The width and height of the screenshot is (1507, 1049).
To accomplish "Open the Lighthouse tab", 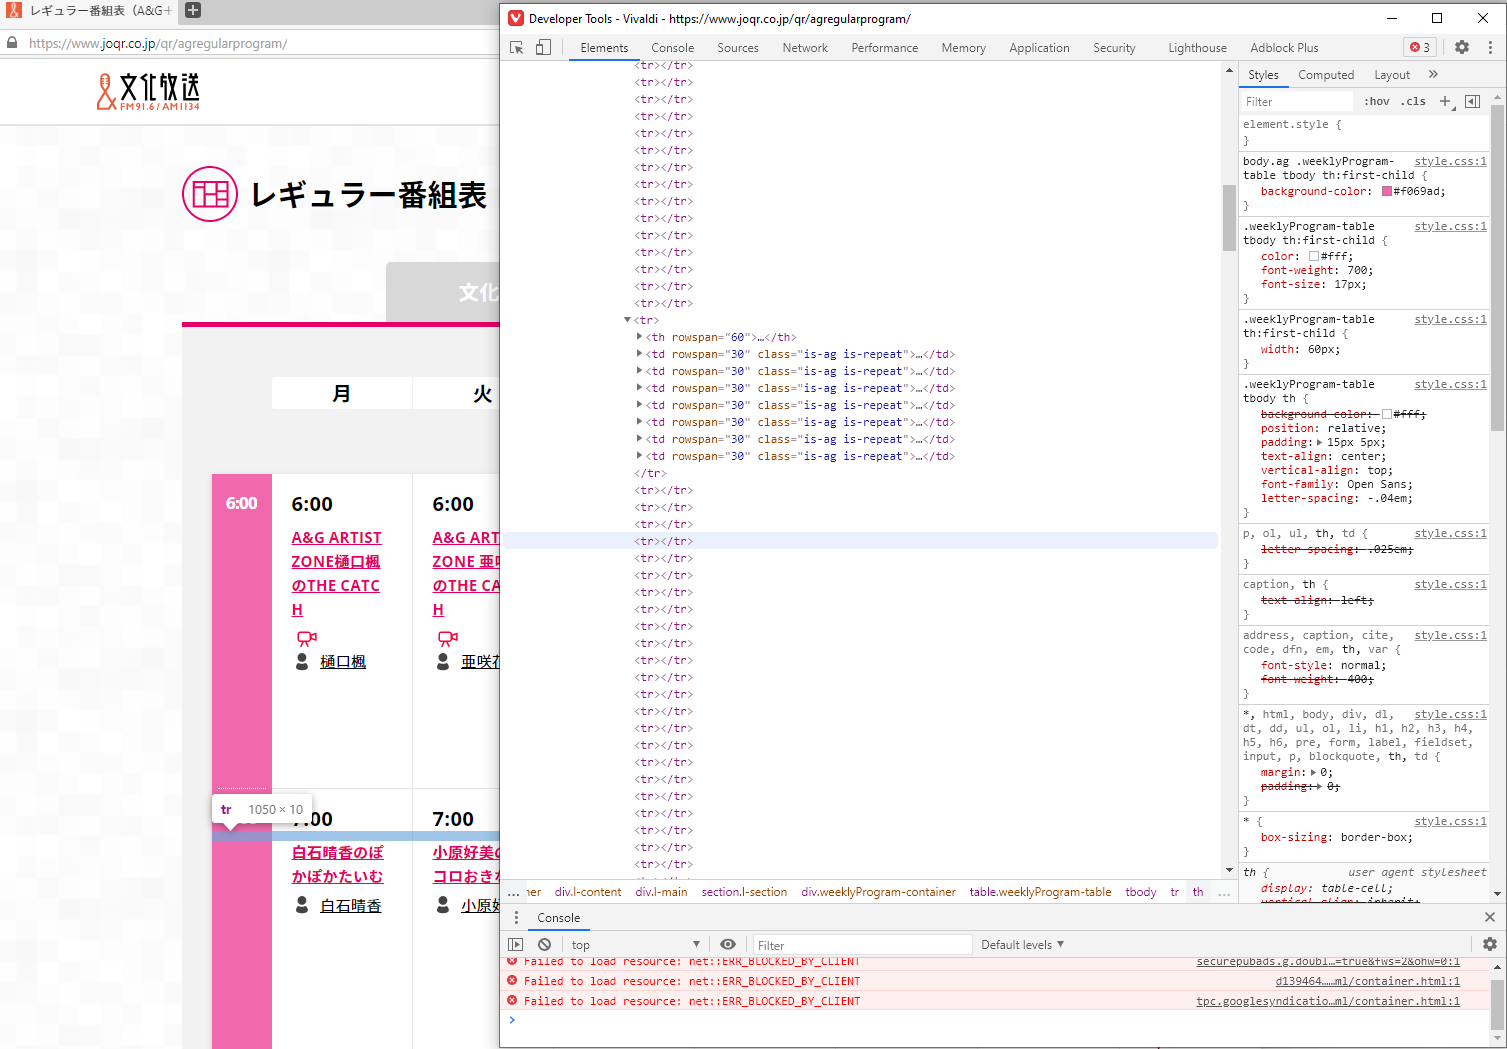I will [x=1197, y=47].
